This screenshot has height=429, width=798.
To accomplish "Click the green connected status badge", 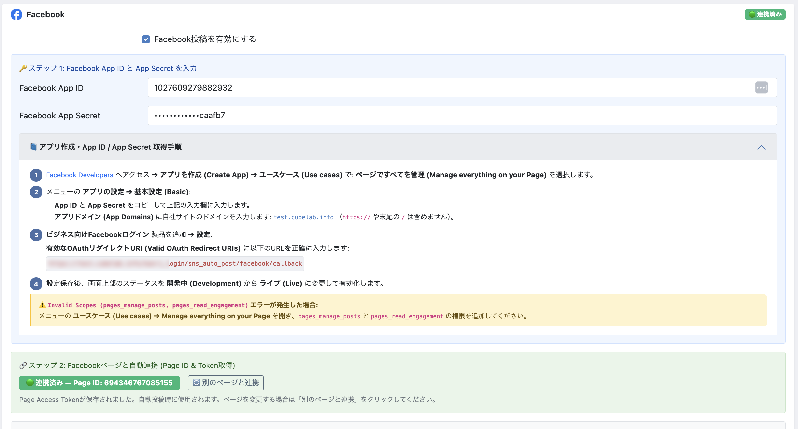I will click(765, 14).
